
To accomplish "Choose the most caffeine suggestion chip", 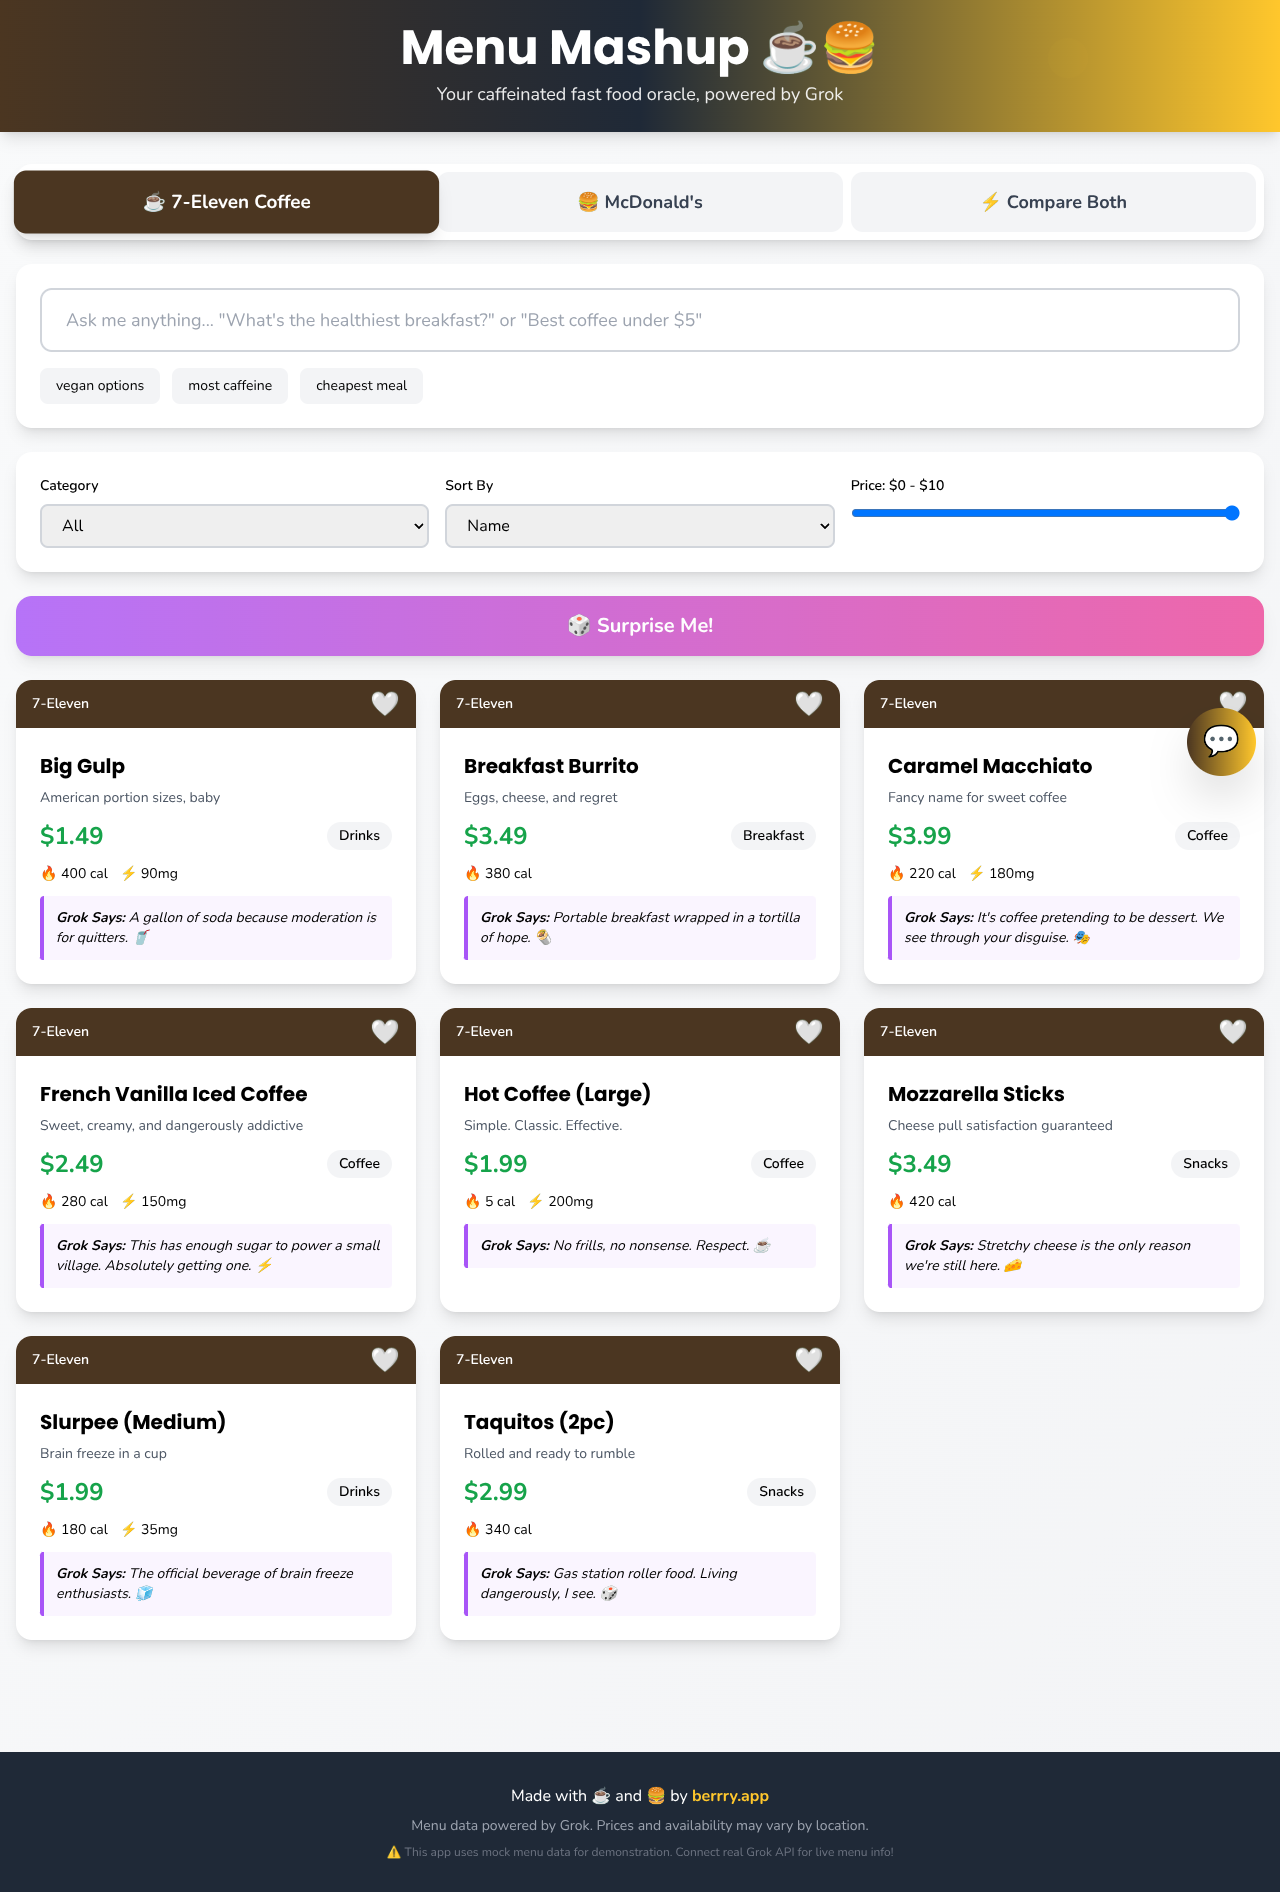I will click(230, 386).
